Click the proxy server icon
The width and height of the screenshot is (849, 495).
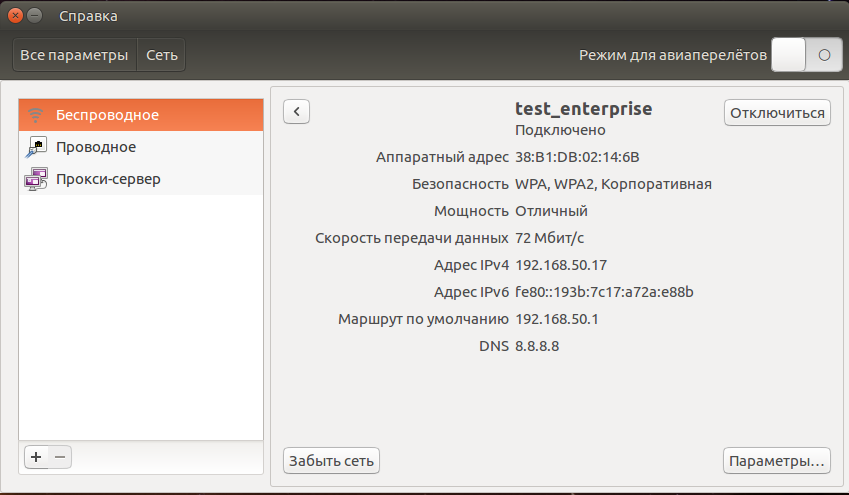(x=36, y=179)
